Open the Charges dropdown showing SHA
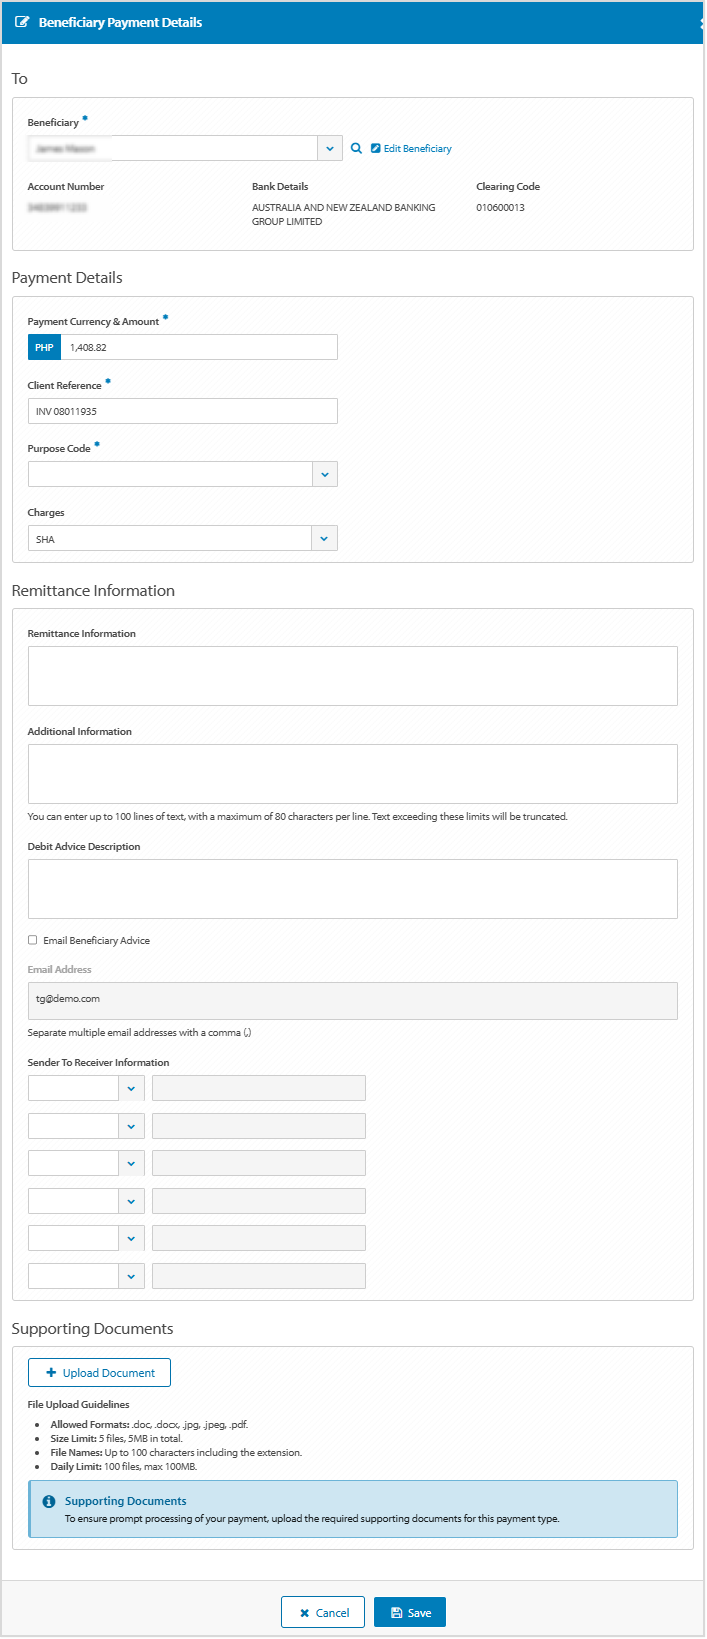The height and width of the screenshot is (1639, 707). point(324,538)
